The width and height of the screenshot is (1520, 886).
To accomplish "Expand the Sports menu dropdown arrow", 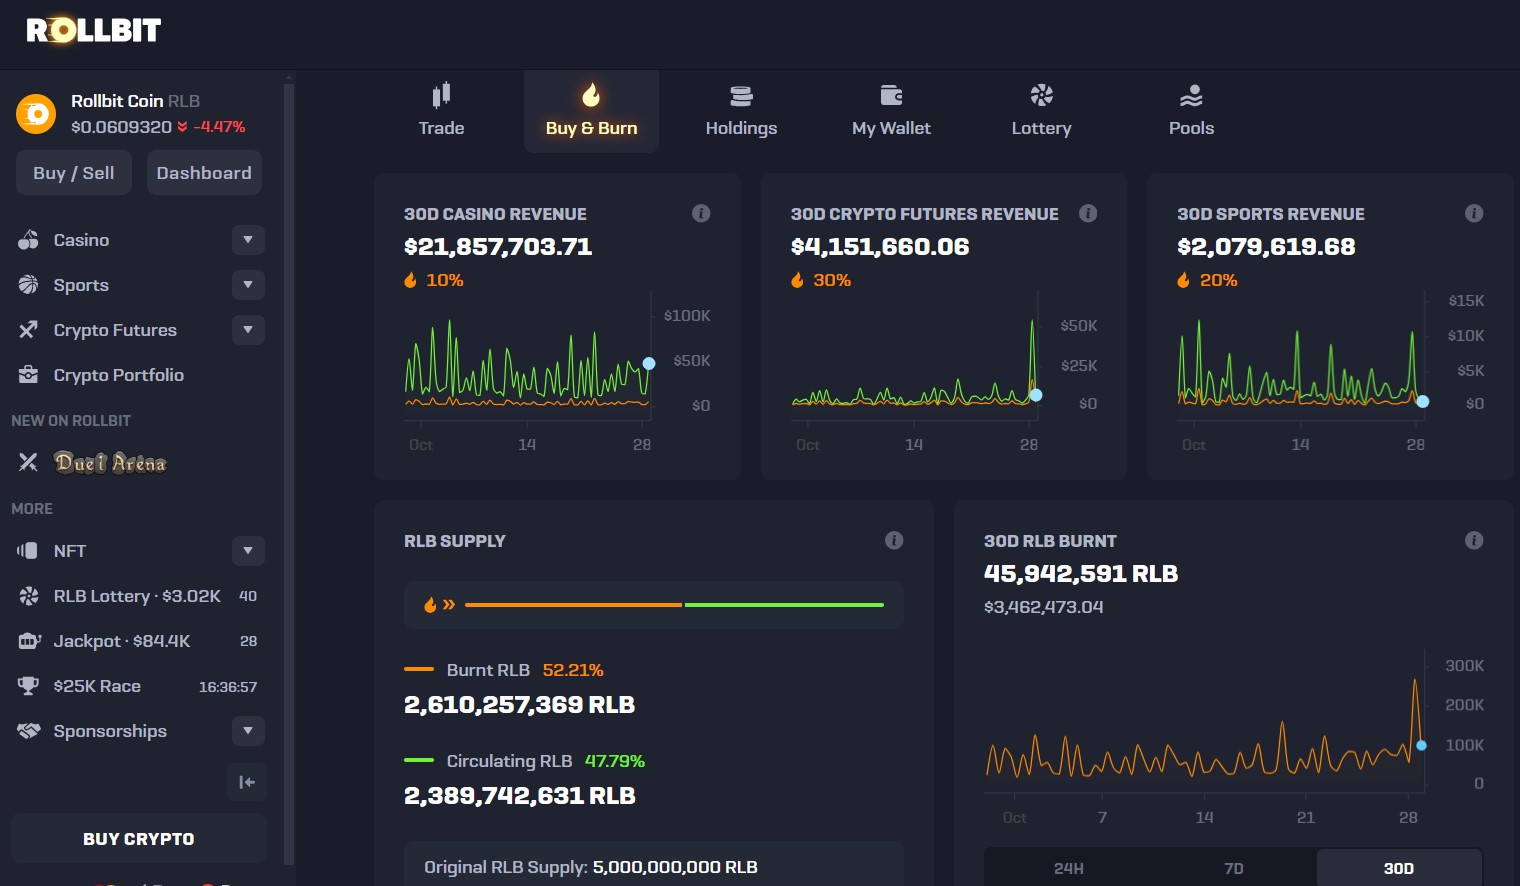I will (x=248, y=285).
